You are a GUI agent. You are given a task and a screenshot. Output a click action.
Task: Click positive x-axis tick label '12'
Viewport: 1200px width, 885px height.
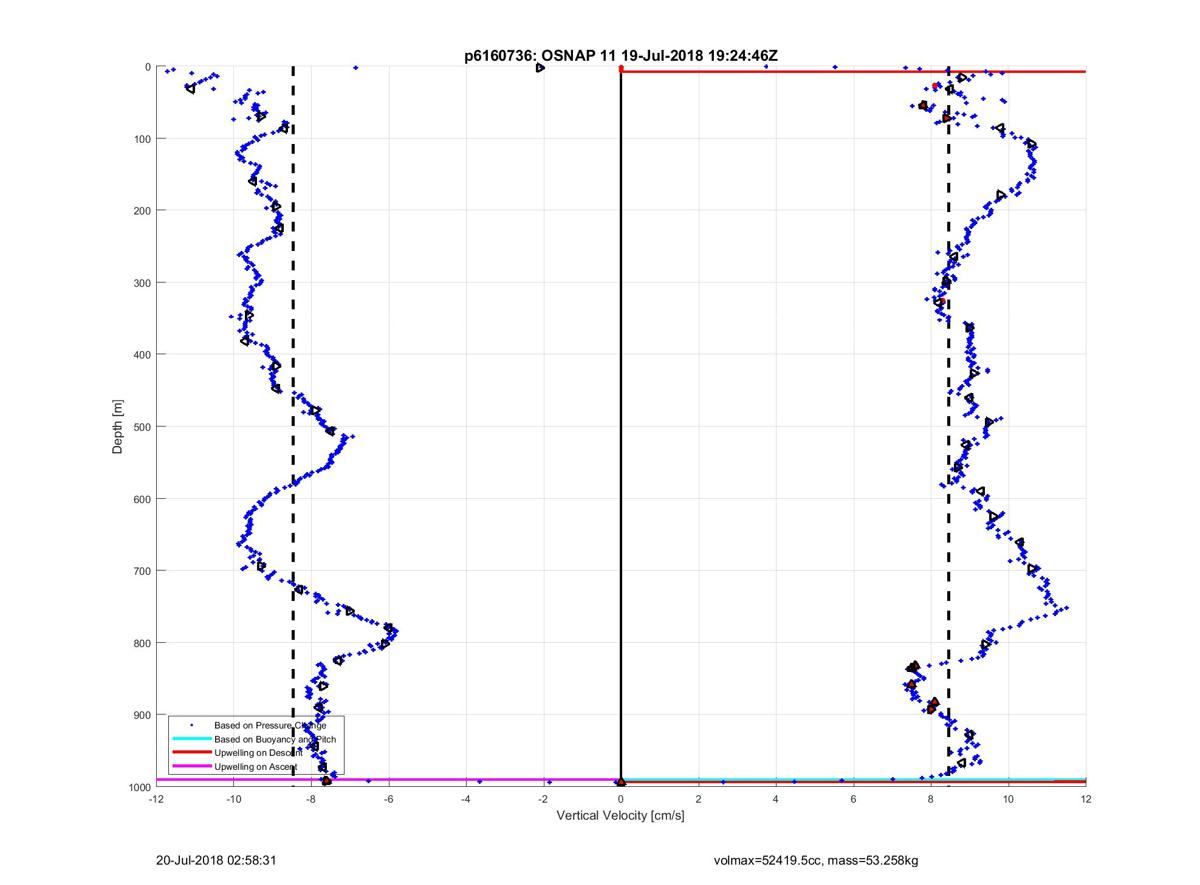1086,799
